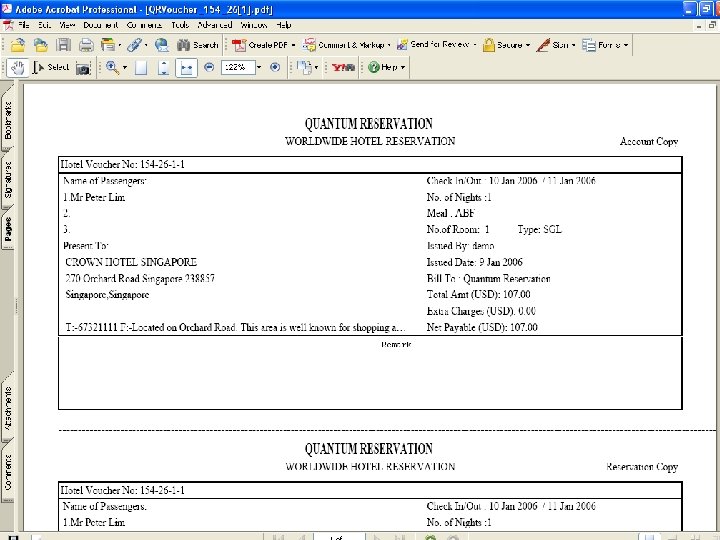
Task: Open the View menu
Action: pos(67,25)
